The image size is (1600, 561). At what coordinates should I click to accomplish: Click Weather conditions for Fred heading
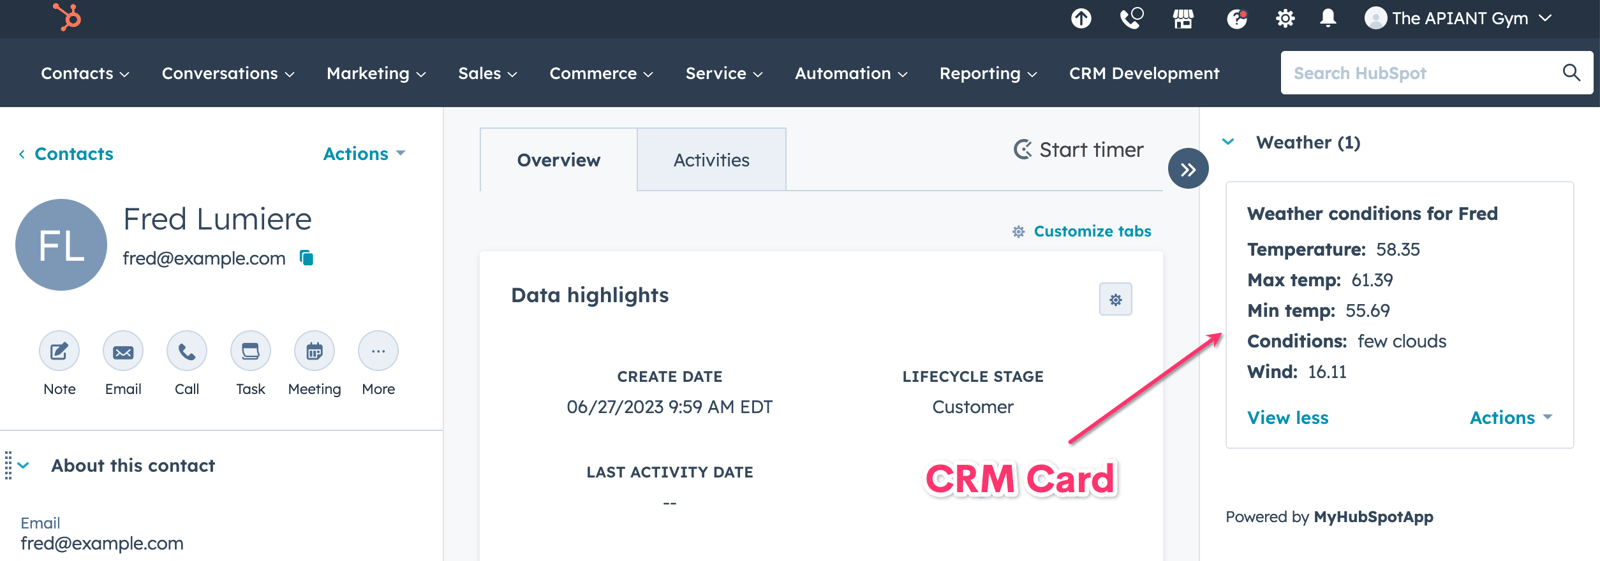click(x=1372, y=213)
